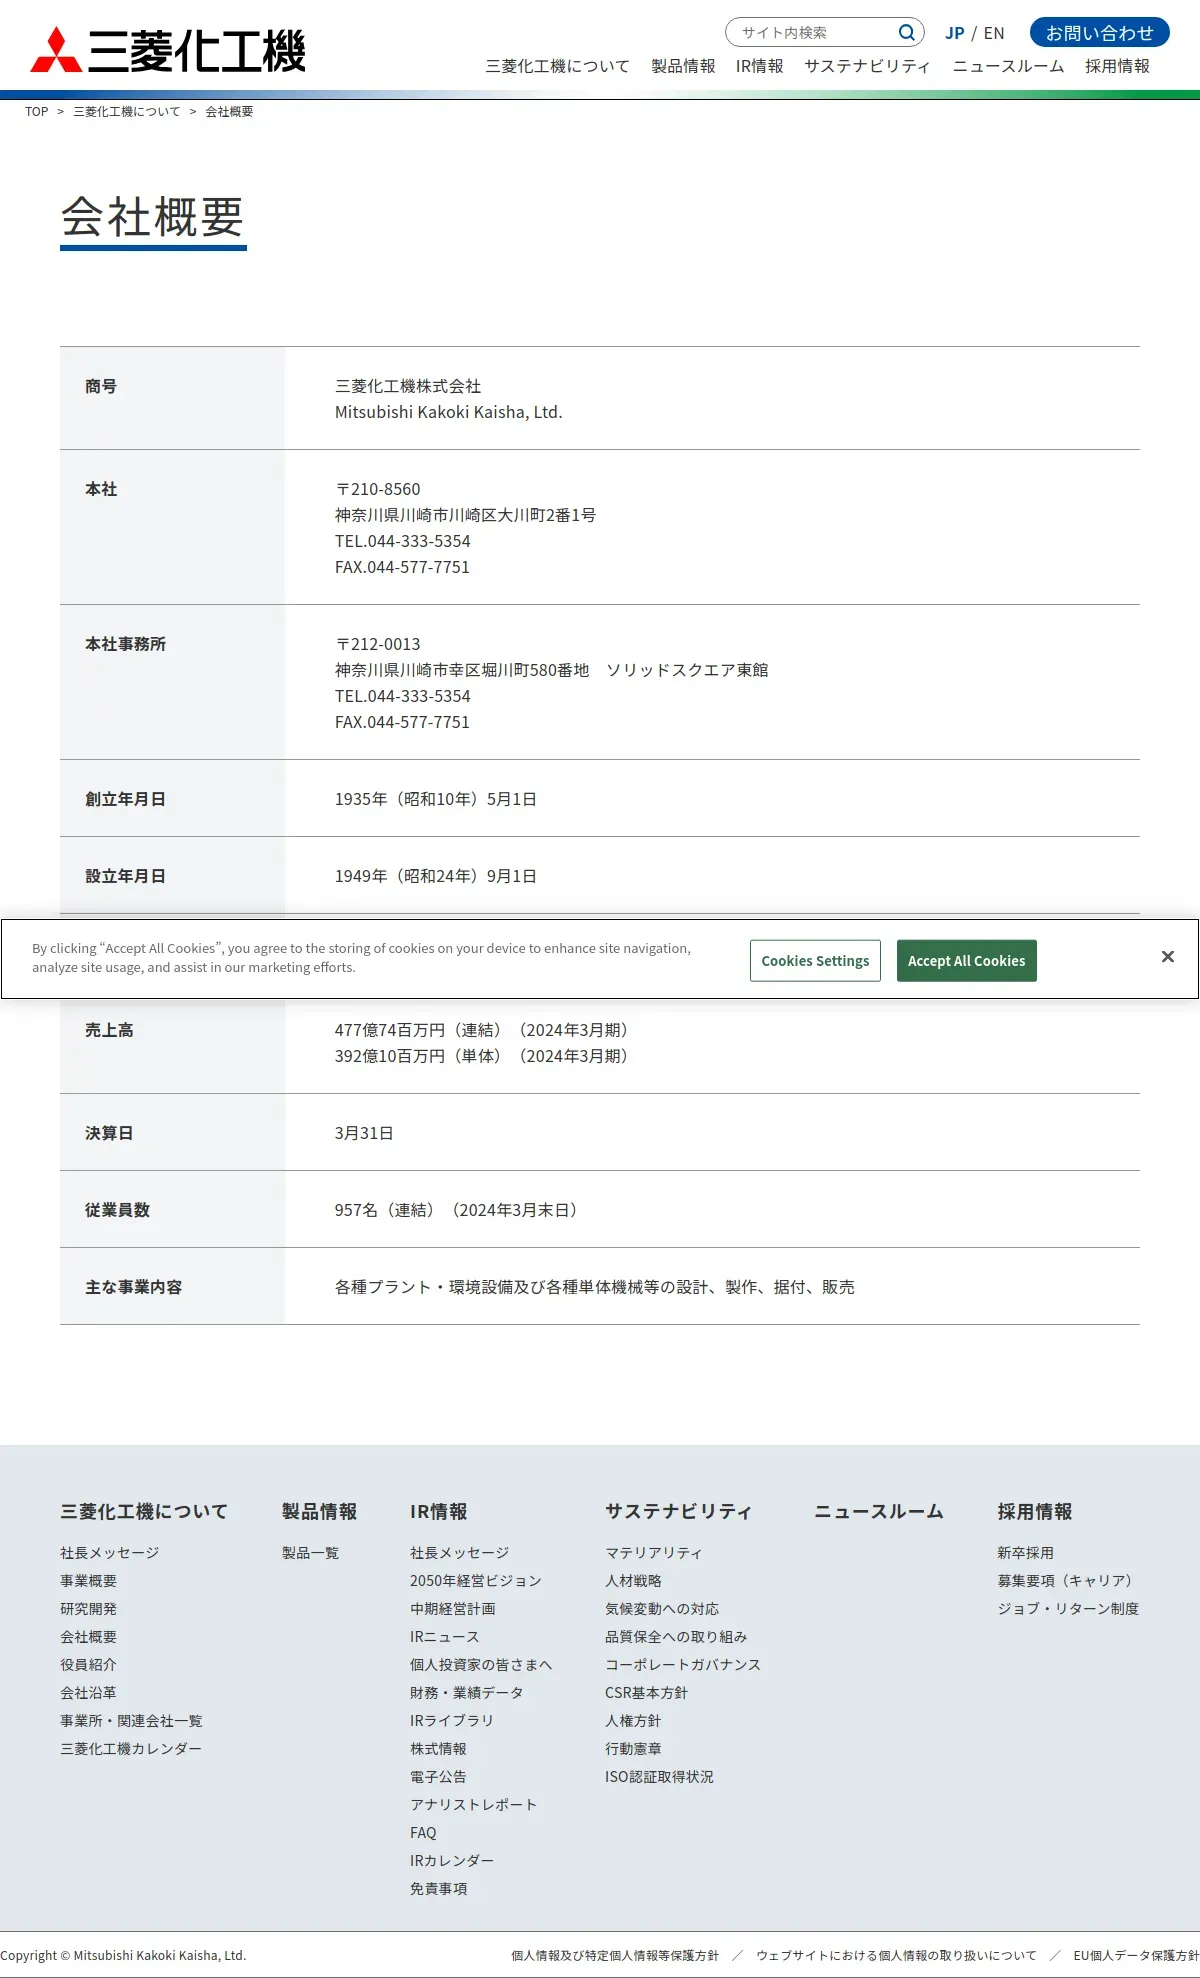Viewport: 1200px width, 1978px height.
Task: Open 人材戦略 footer link
Action: [x=633, y=1581]
